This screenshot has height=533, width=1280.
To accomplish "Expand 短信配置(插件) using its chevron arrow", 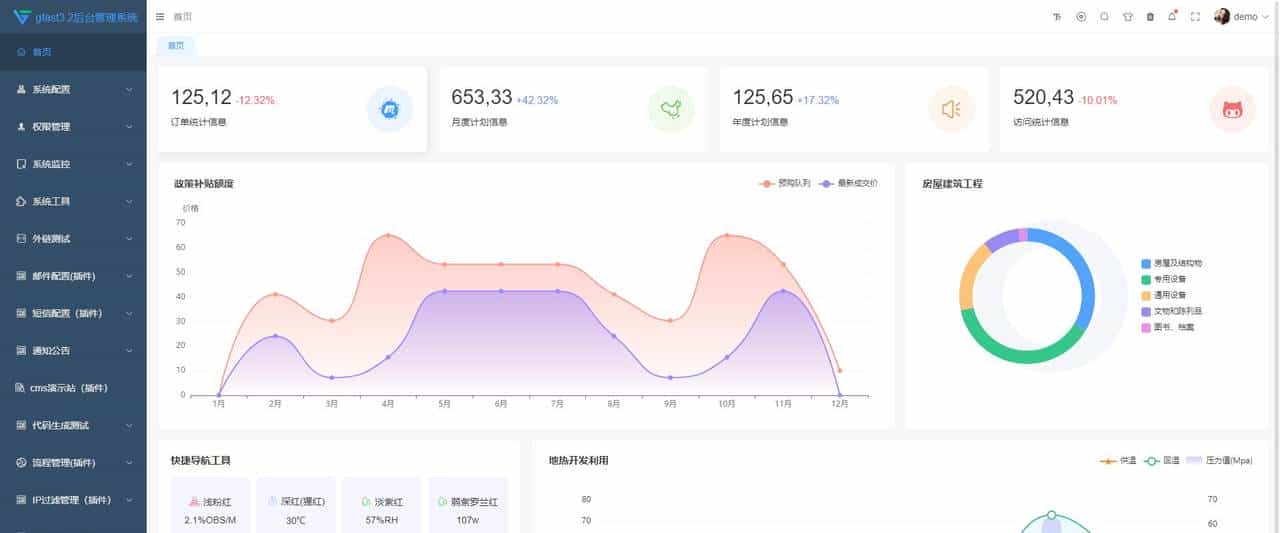I will (x=129, y=314).
